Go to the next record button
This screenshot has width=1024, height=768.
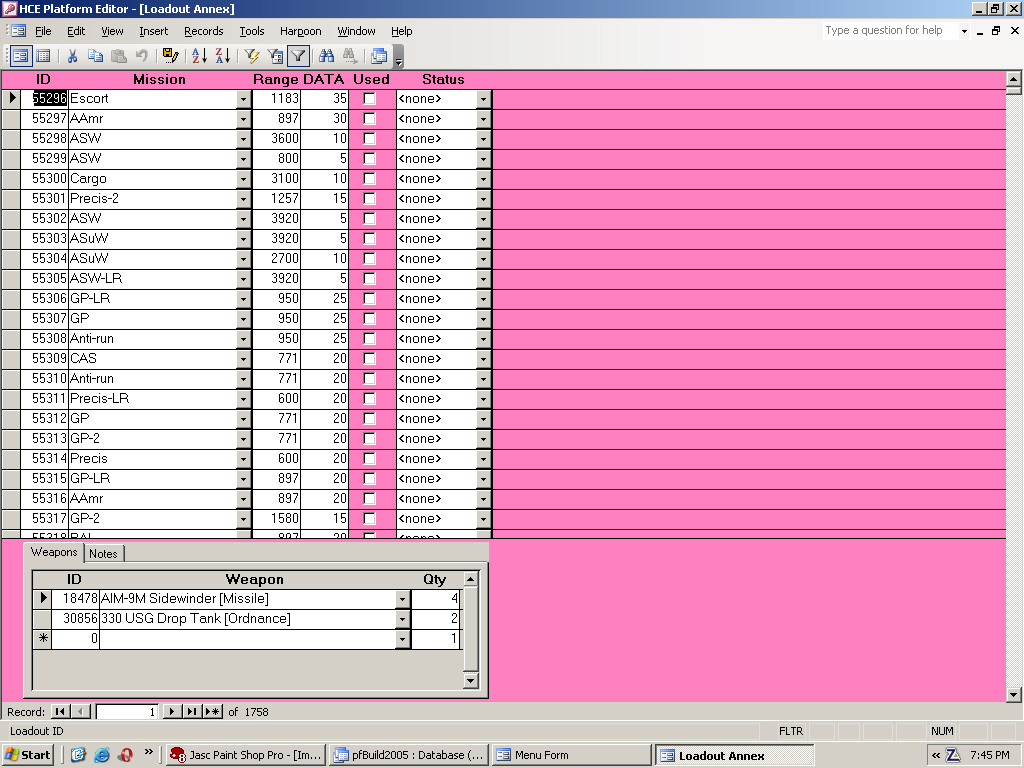171,712
